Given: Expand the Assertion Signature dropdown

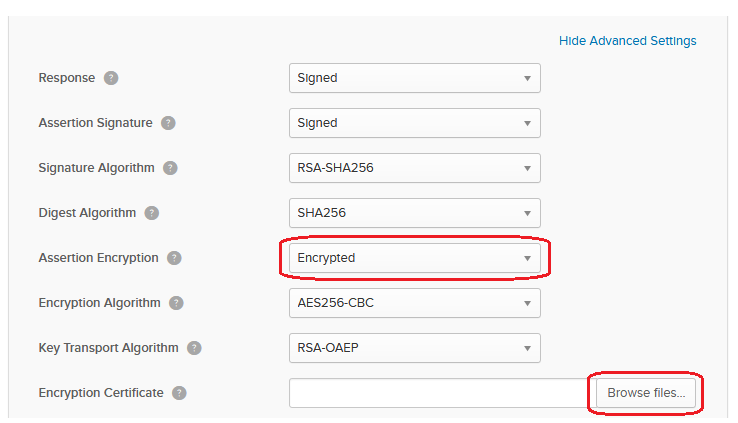Looking at the screenshot, I should (x=415, y=123).
